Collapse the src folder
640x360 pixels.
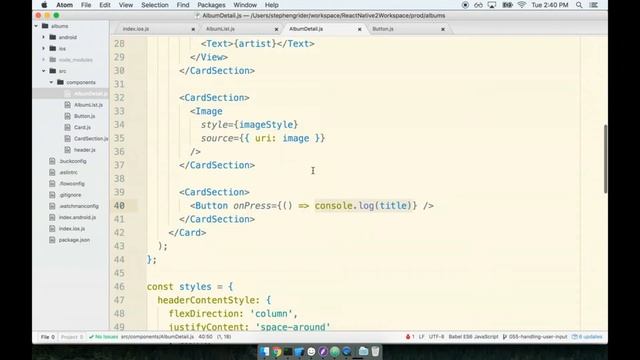tap(44, 71)
